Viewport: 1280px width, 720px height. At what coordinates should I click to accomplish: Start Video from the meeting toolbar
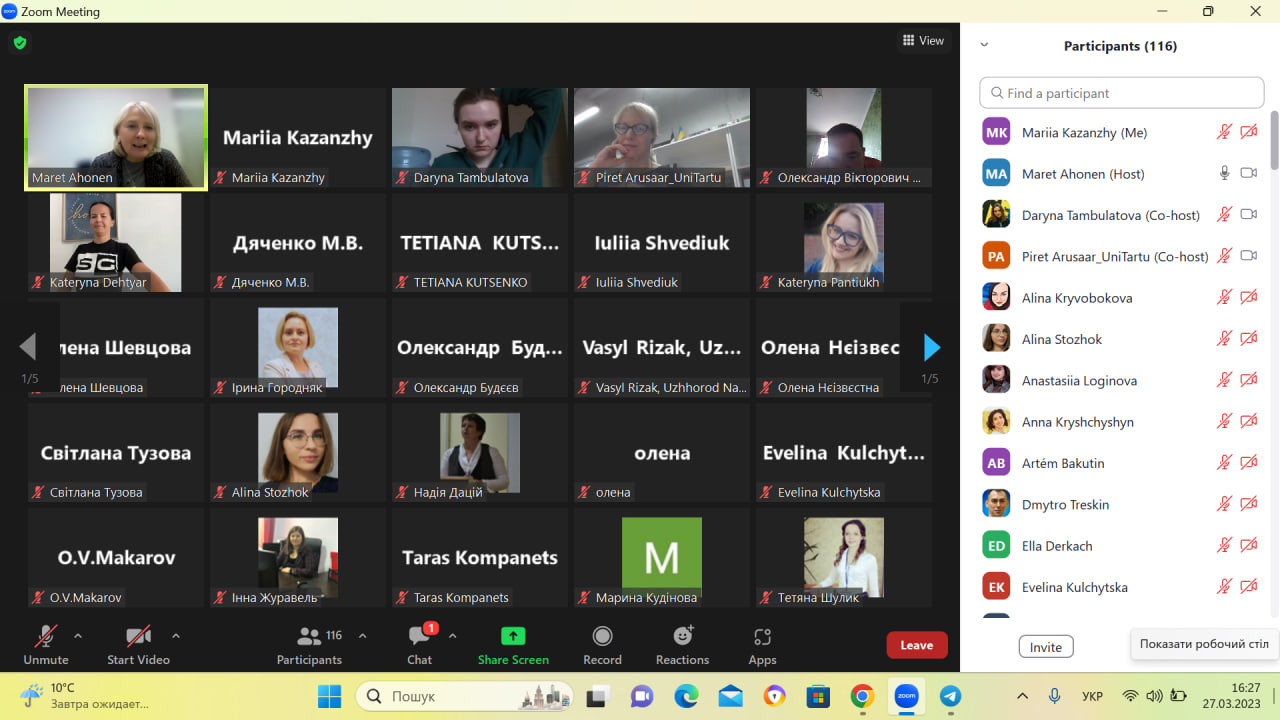[138, 645]
